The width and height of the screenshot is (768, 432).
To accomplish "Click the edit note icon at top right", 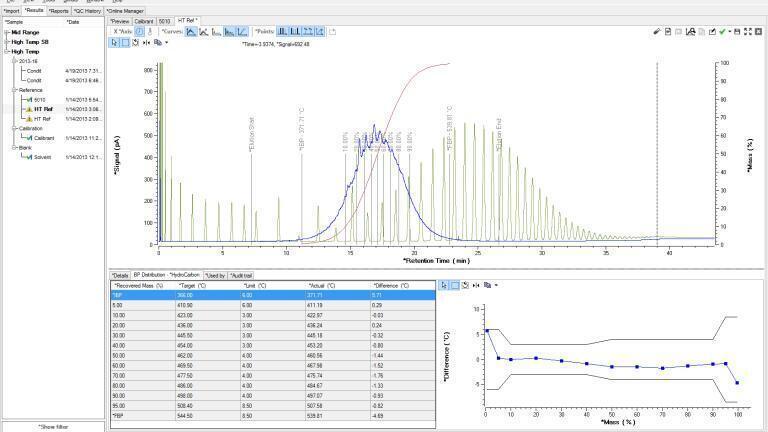I will pos(712,31).
